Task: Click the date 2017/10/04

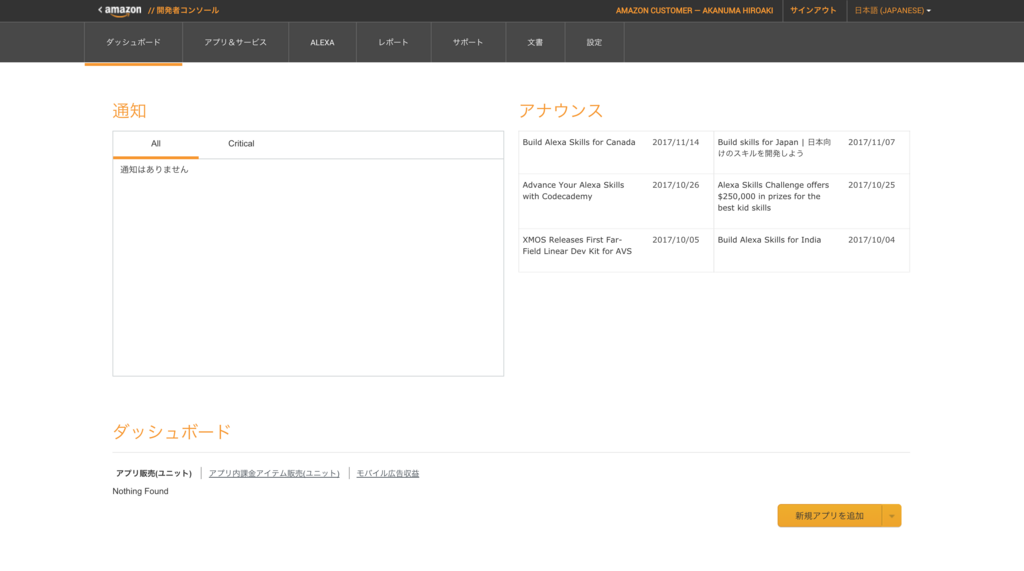Action: click(871, 240)
